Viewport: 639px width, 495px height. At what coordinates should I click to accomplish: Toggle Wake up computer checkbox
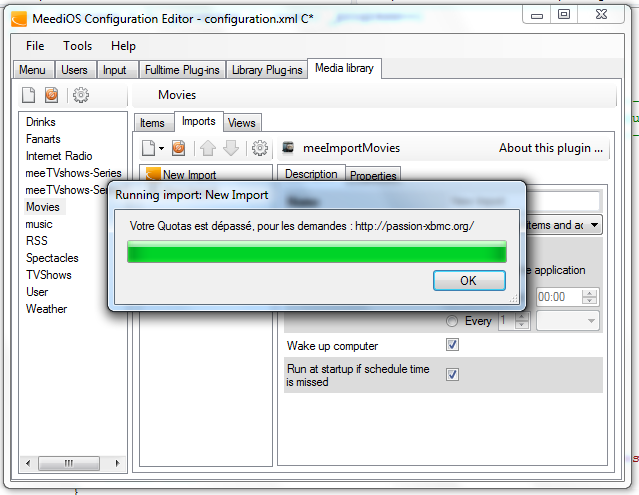point(452,345)
